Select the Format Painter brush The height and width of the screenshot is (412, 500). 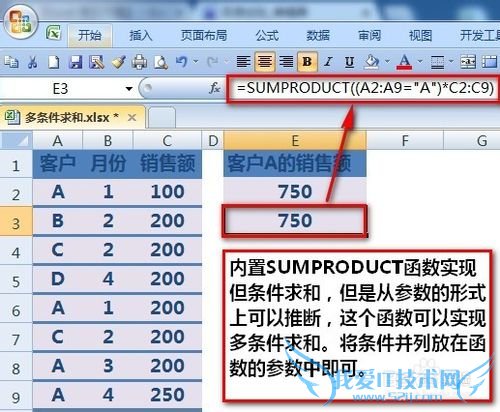tap(118, 62)
